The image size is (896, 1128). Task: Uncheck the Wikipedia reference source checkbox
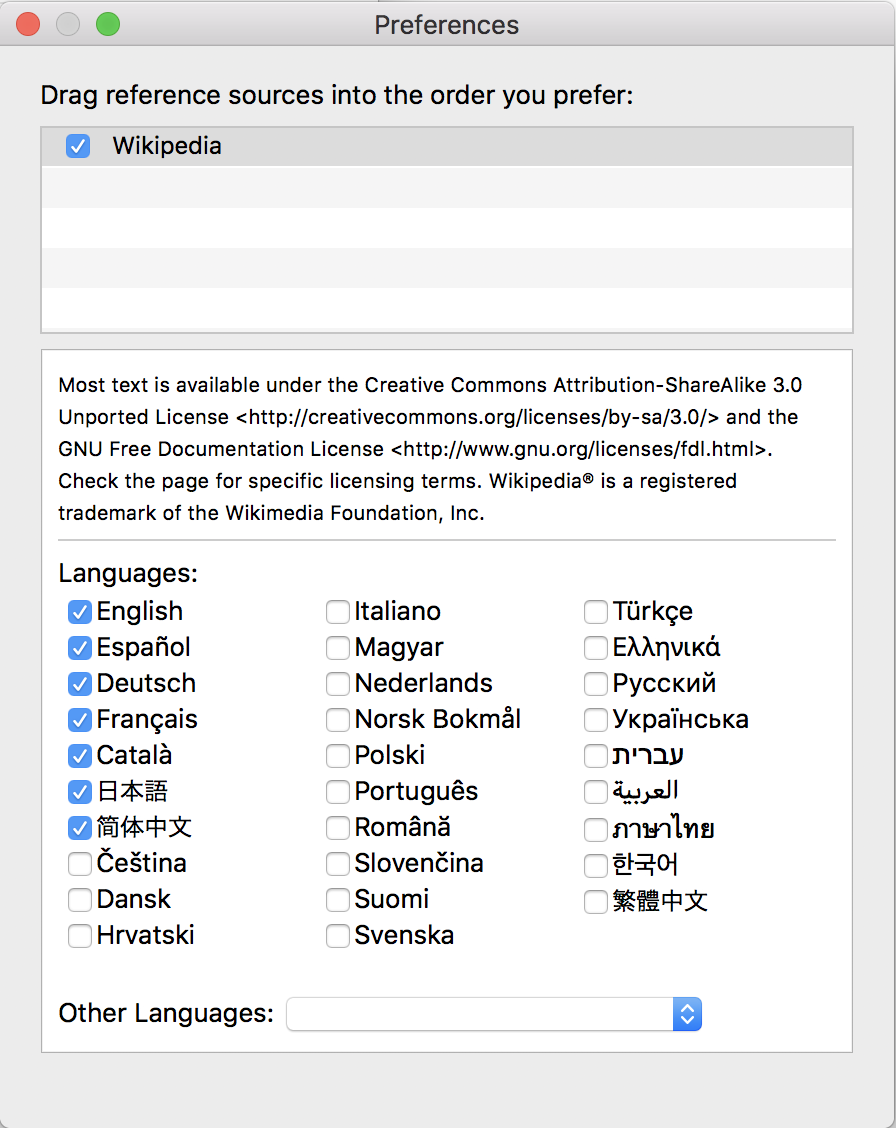pos(78,146)
